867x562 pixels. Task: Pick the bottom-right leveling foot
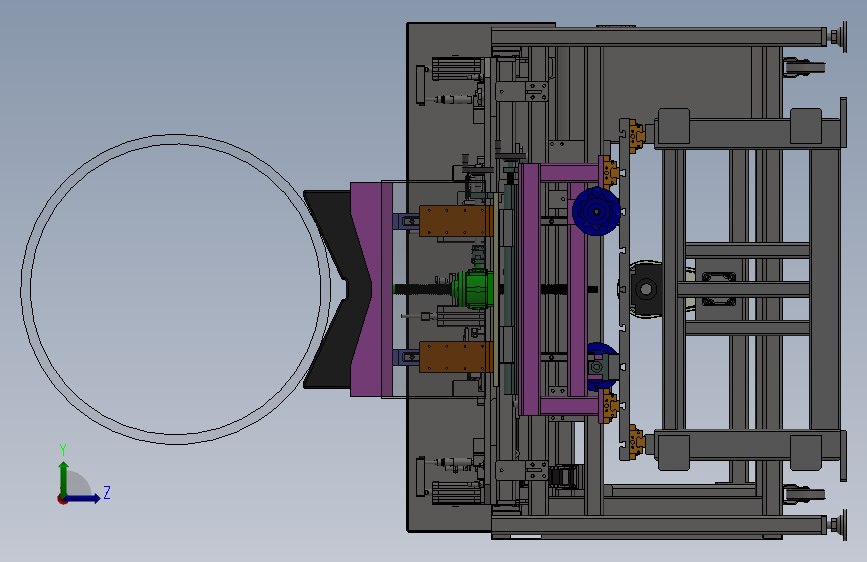tap(838, 525)
